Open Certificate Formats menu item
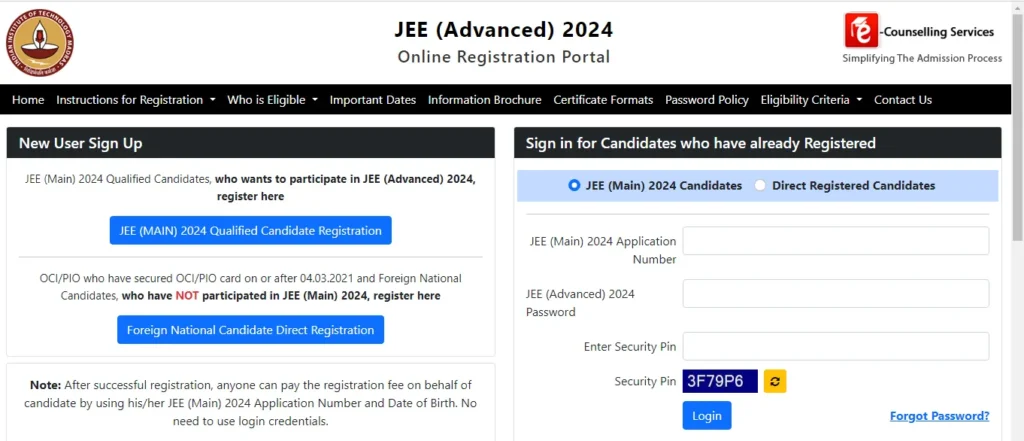Screen dimensions: 1024x441 [x=603, y=100]
